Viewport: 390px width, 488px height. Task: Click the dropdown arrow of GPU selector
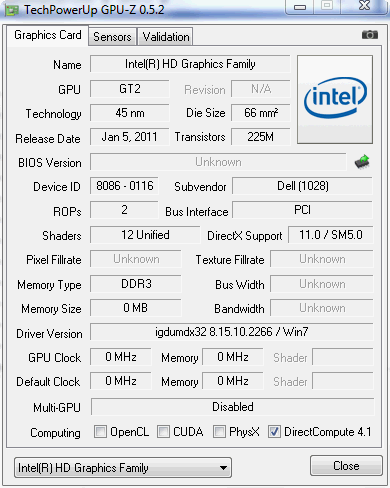[224, 468]
